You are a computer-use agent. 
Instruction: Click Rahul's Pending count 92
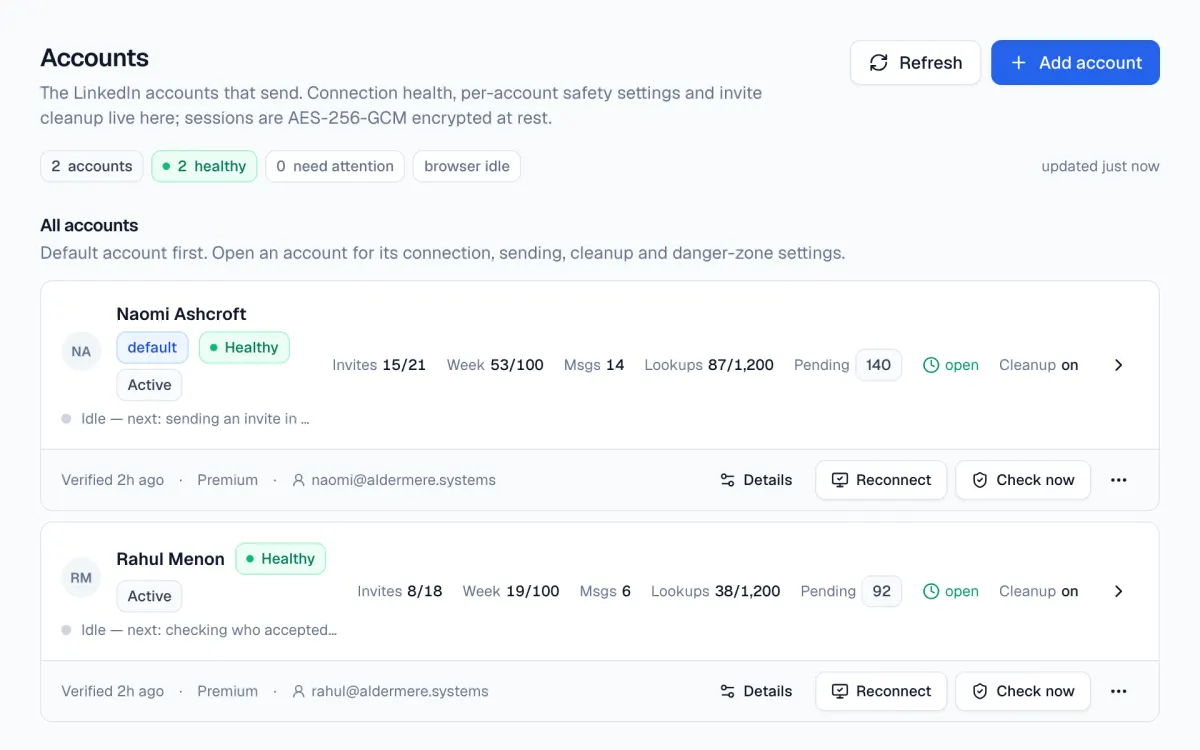[881, 591]
